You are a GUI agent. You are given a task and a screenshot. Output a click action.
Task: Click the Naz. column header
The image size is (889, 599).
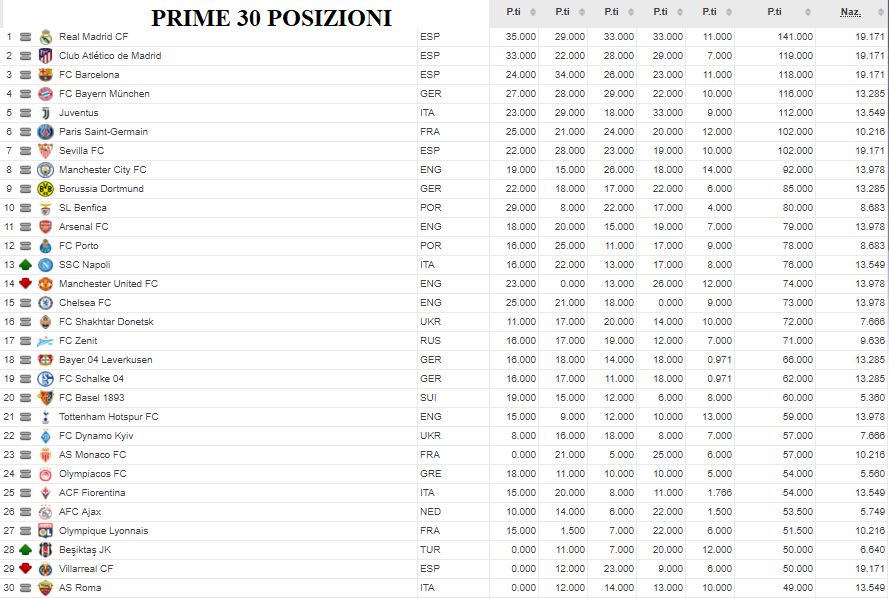pyautogui.click(x=850, y=12)
